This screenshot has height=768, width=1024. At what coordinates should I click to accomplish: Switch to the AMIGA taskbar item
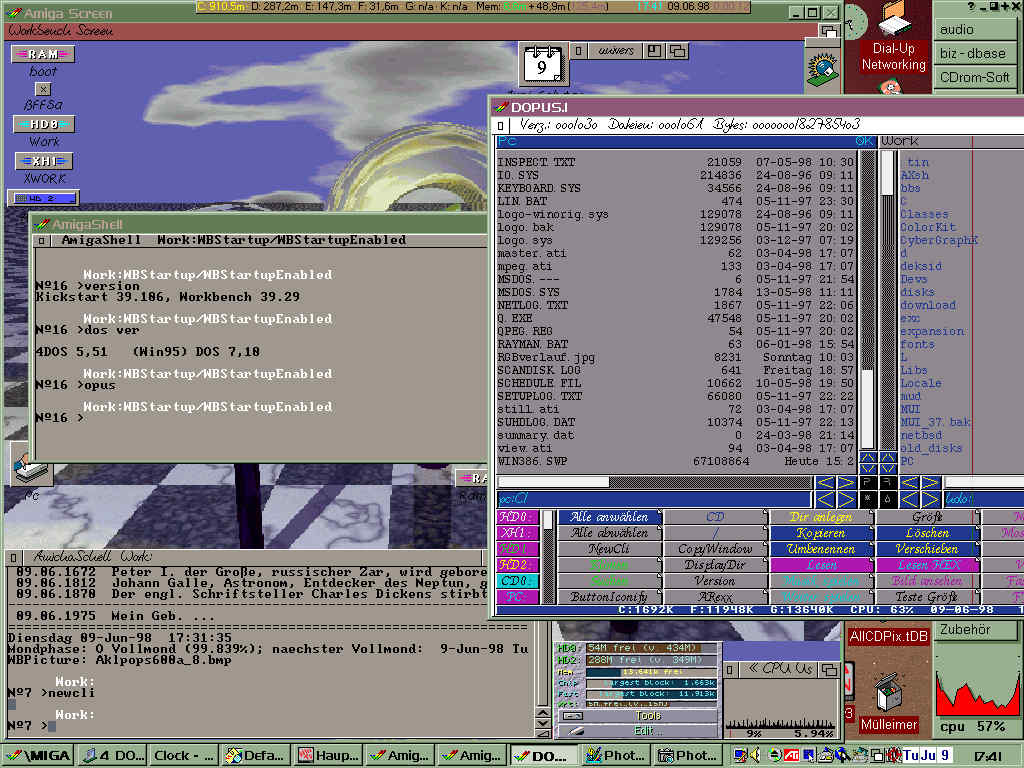[37, 756]
